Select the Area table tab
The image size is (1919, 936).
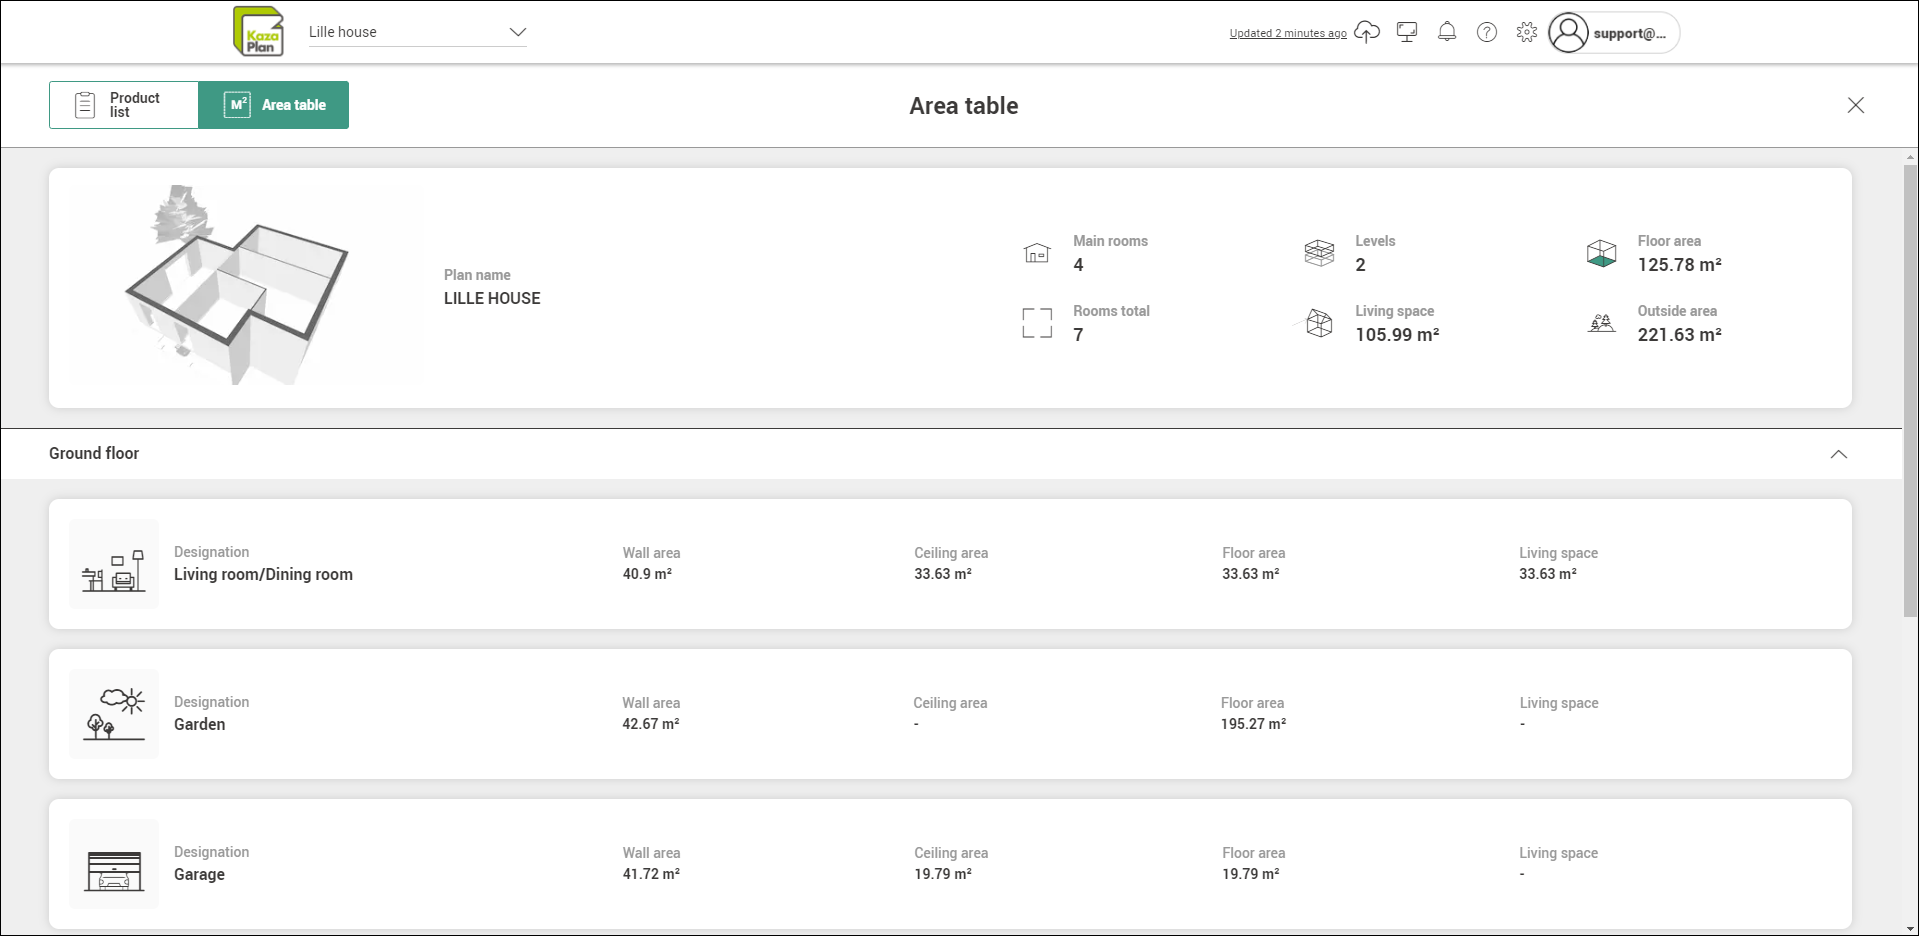(274, 105)
